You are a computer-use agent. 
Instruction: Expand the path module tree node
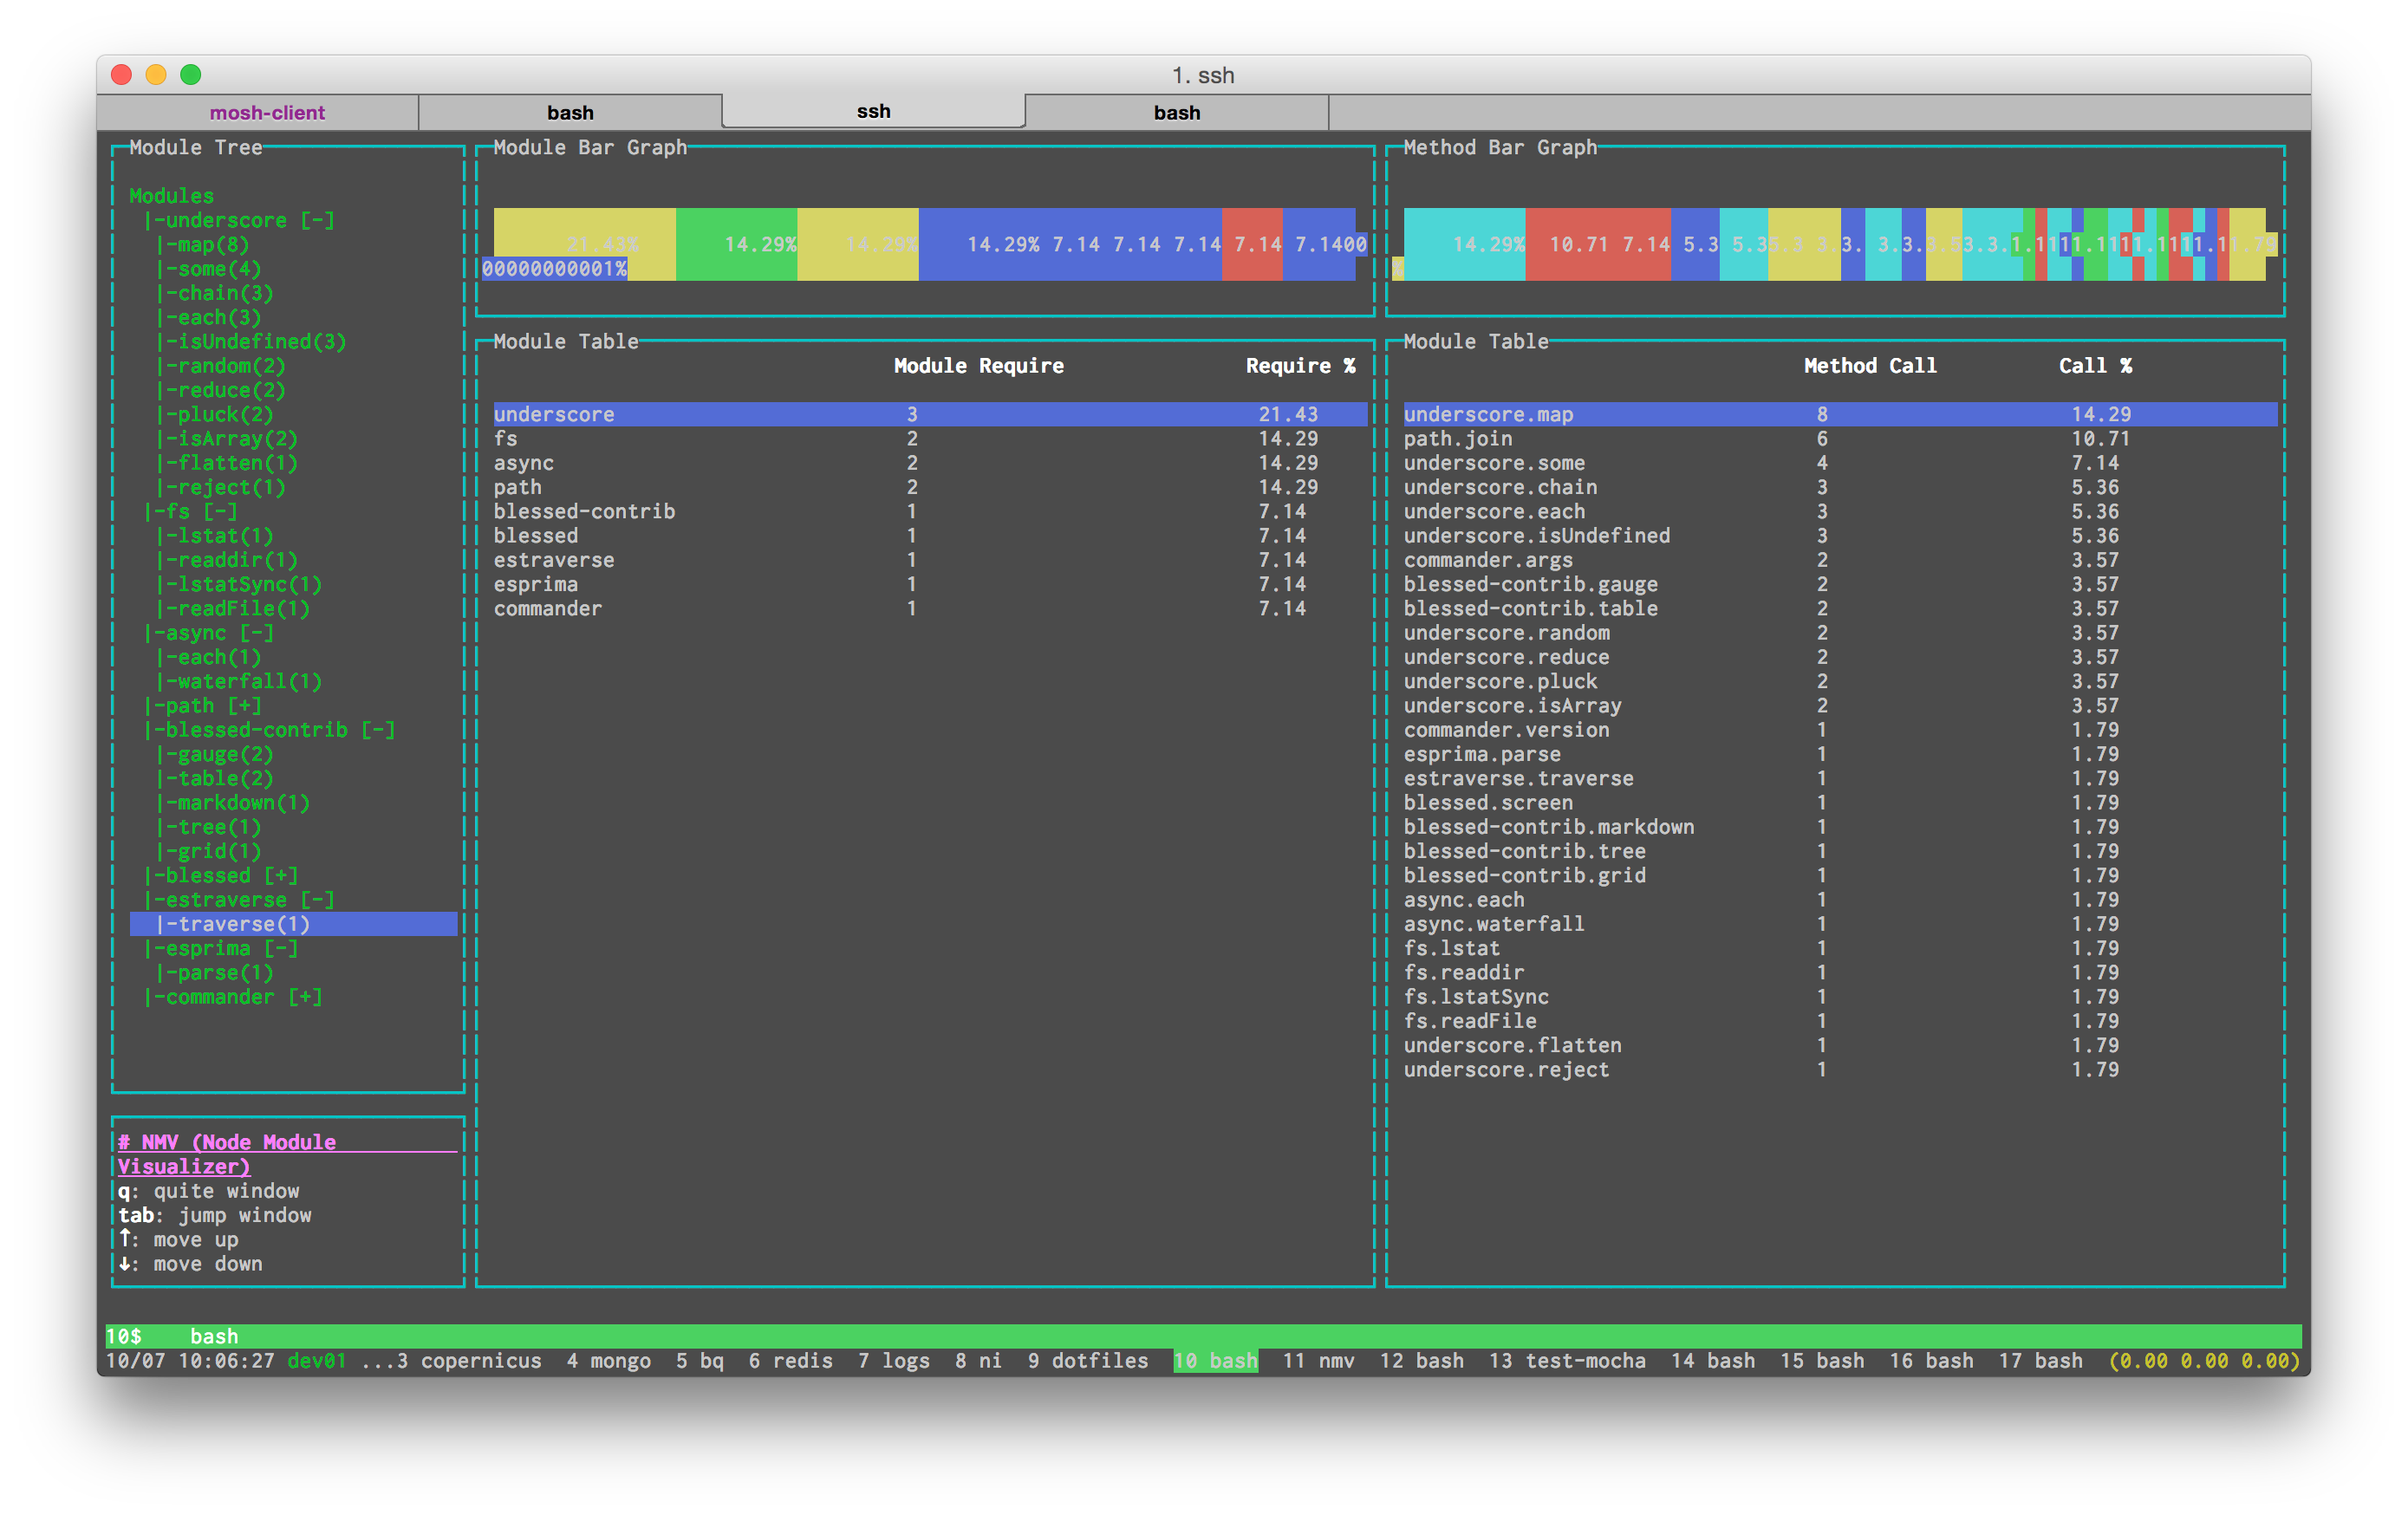tap(244, 706)
